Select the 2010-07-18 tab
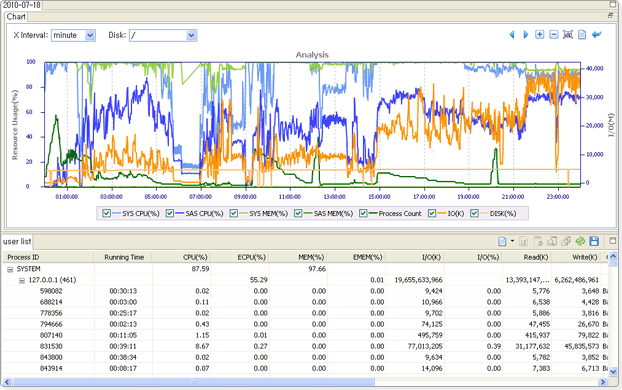622x390 pixels. tap(21, 5)
